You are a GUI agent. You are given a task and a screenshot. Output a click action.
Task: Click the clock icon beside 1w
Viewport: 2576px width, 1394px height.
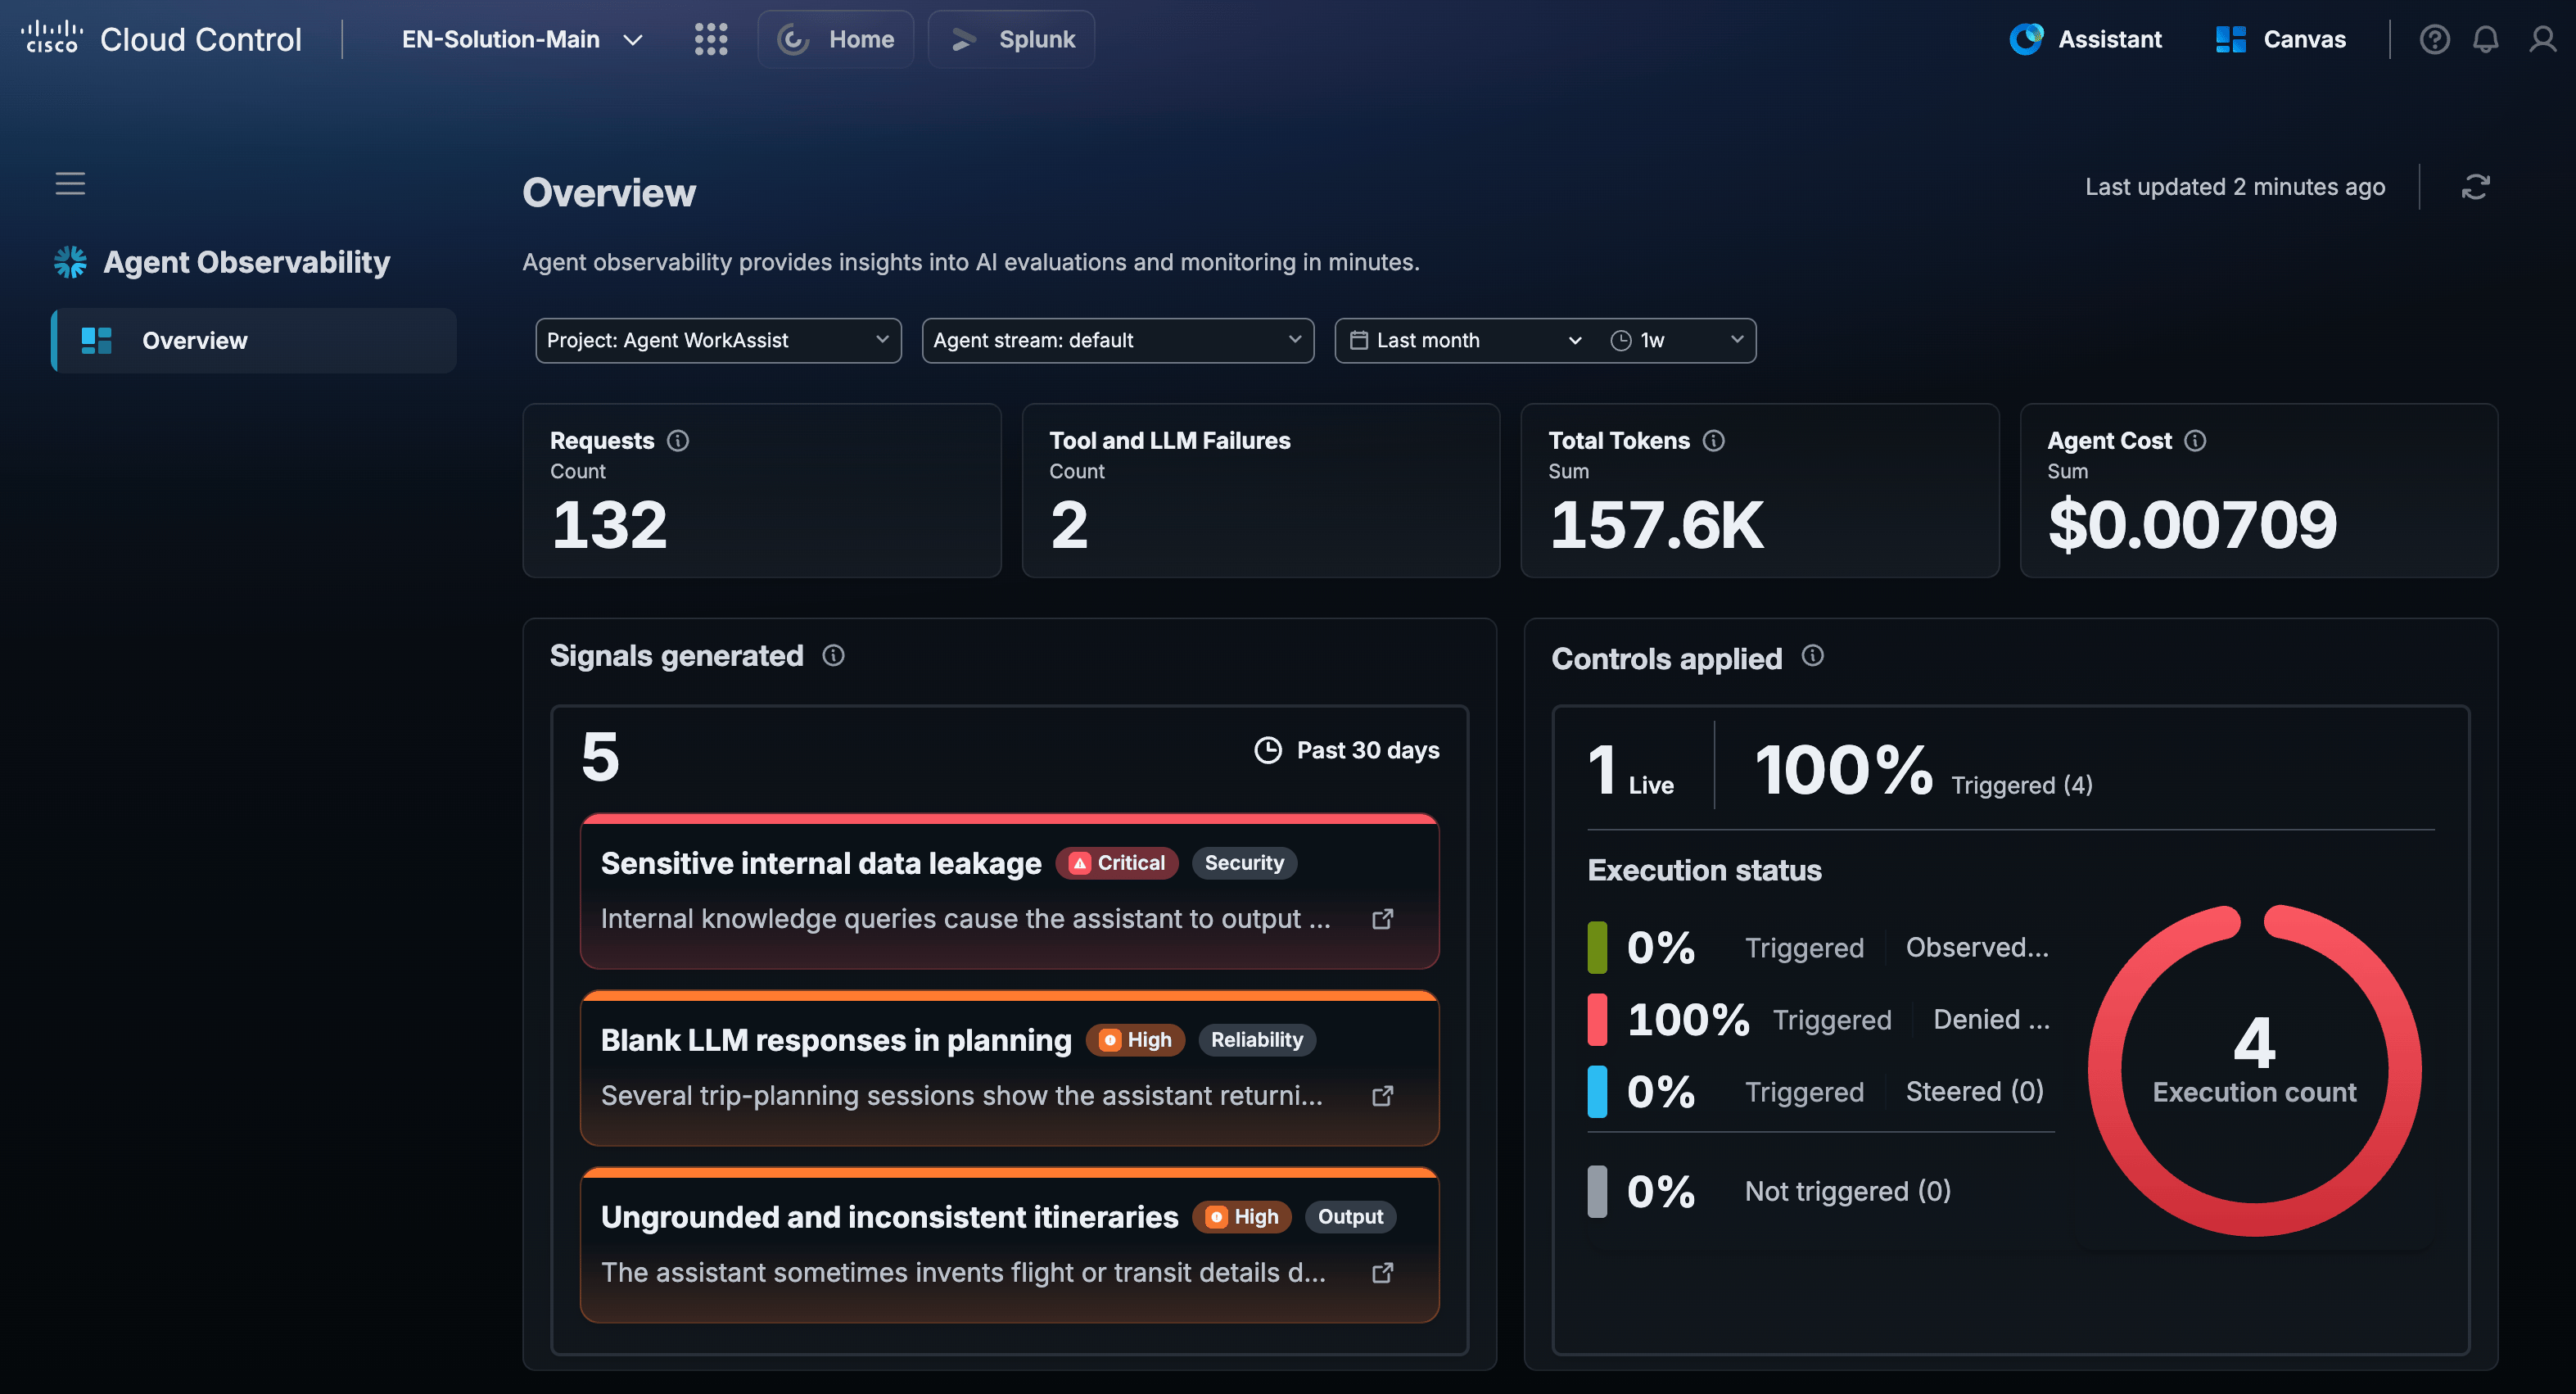pos(1620,340)
